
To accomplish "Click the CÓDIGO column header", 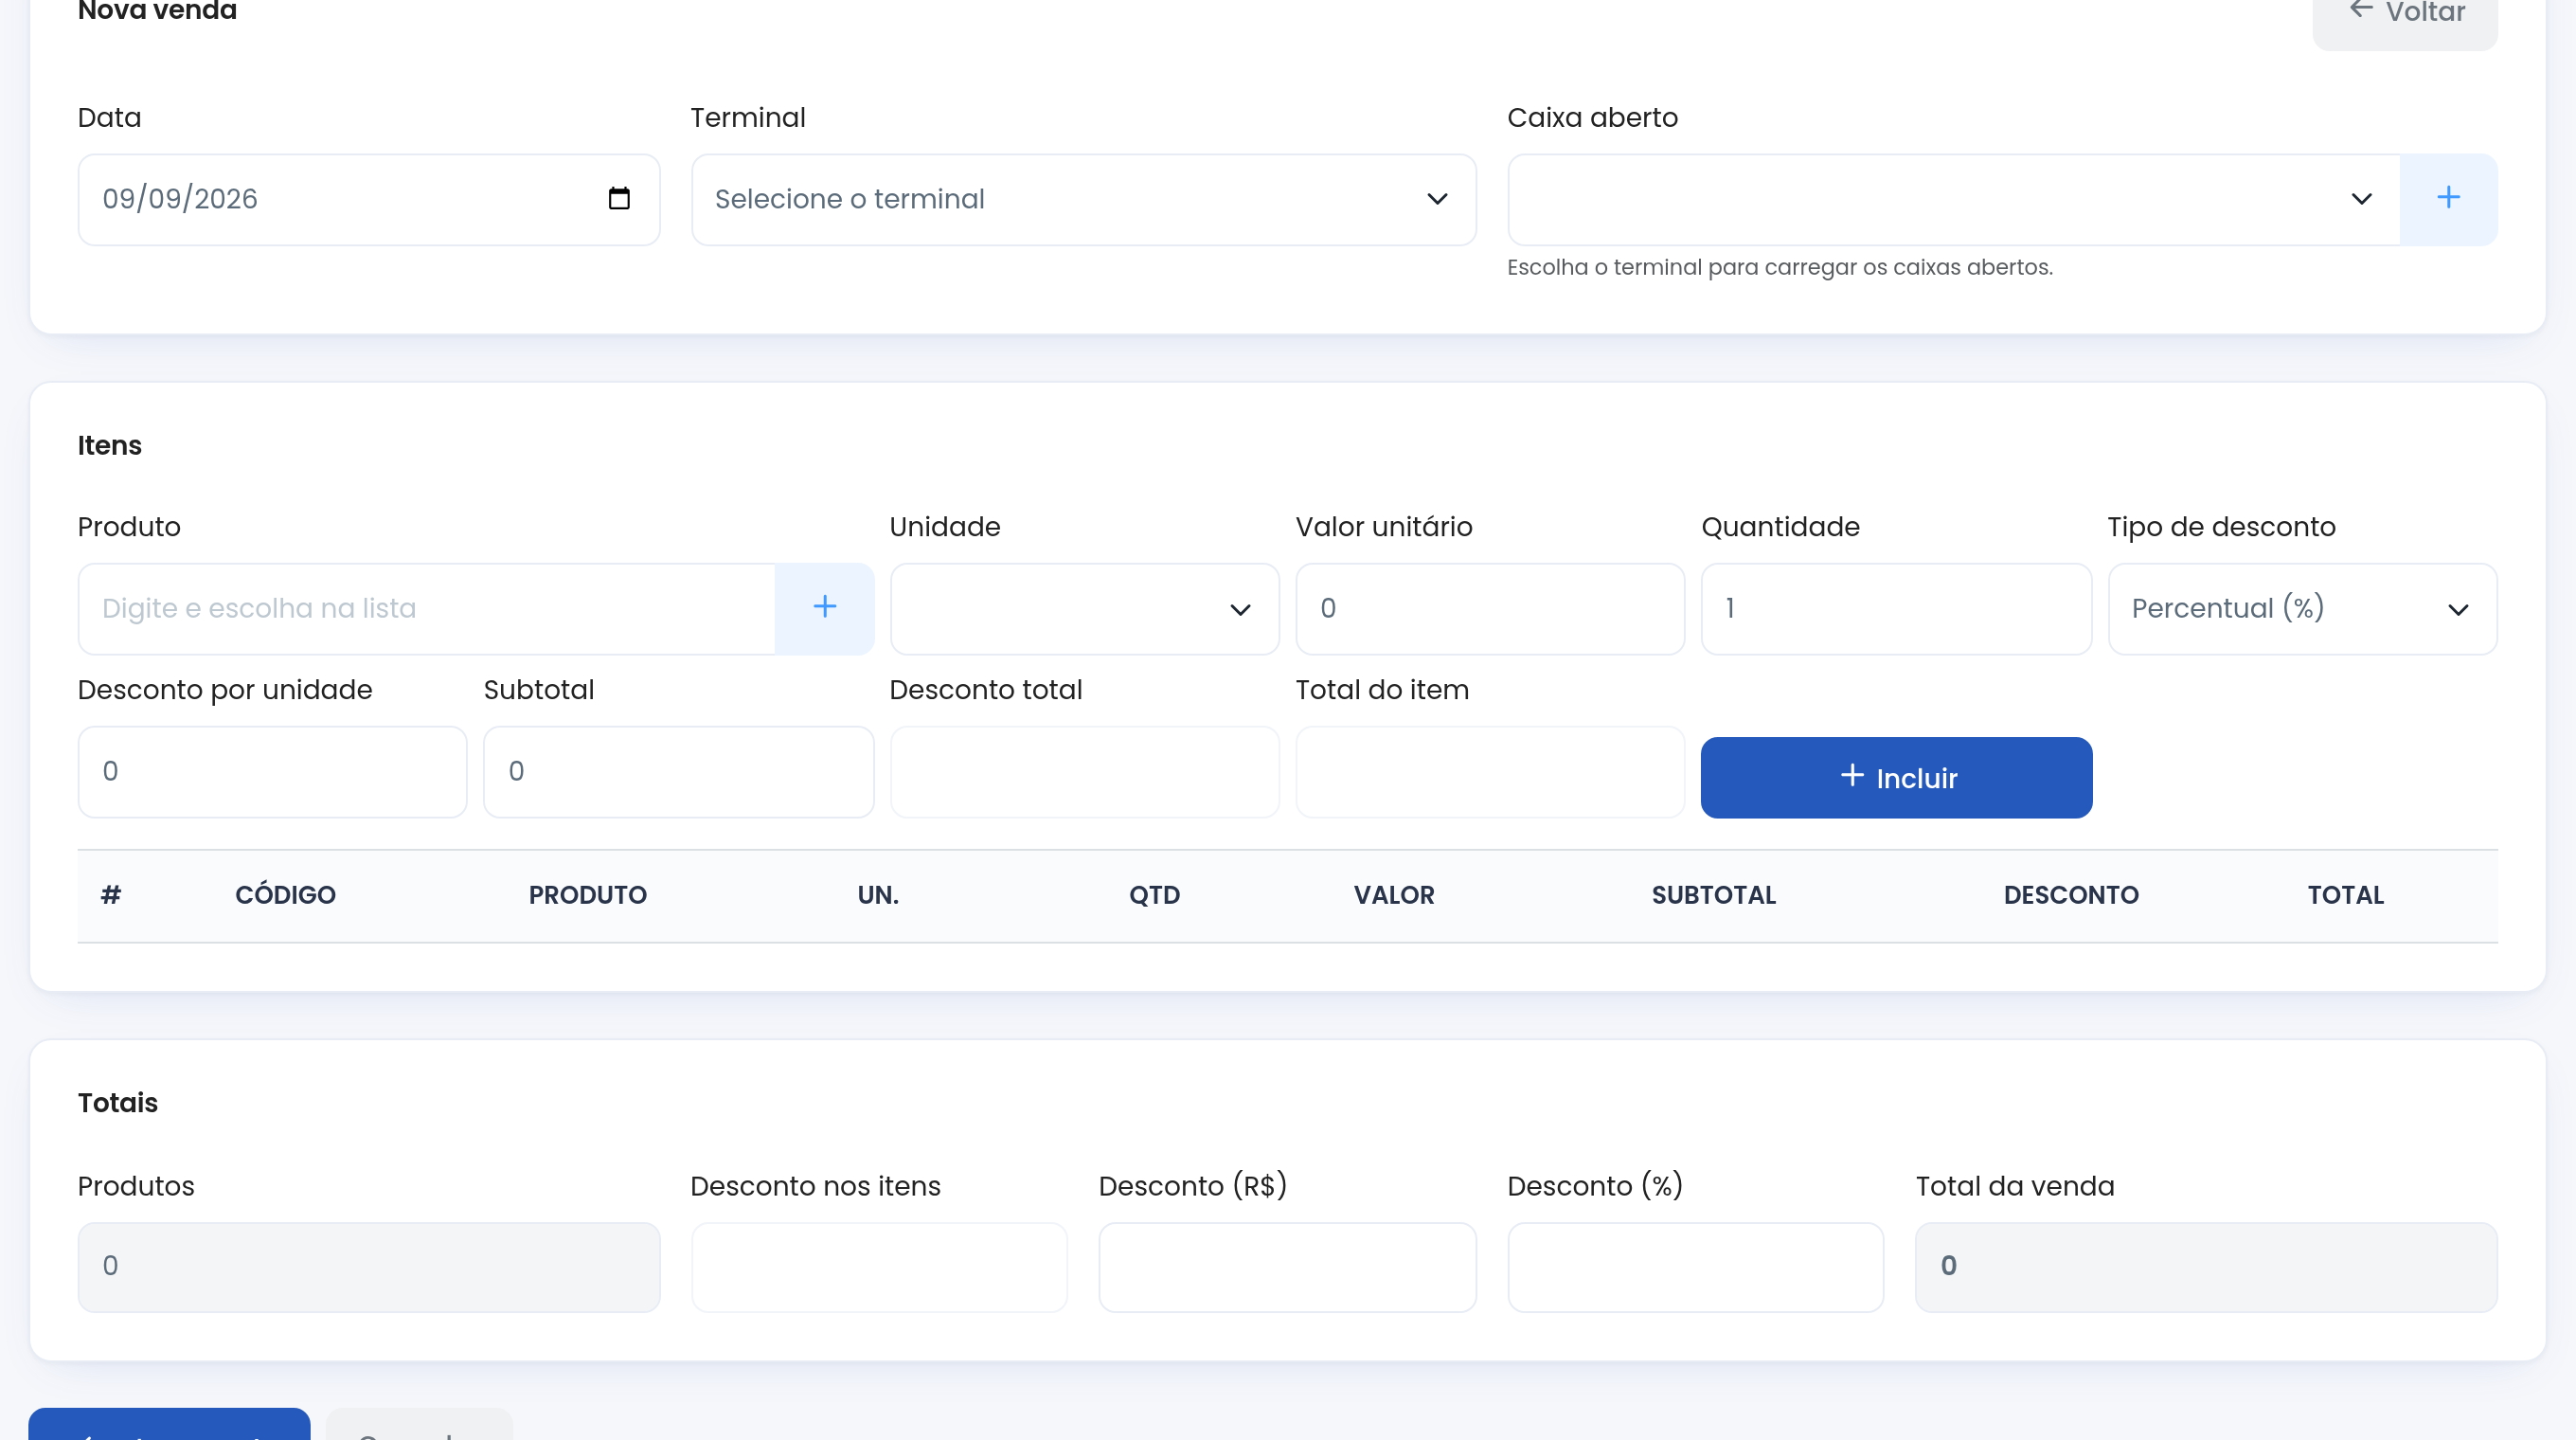I will pyautogui.click(x=285, y=895).
